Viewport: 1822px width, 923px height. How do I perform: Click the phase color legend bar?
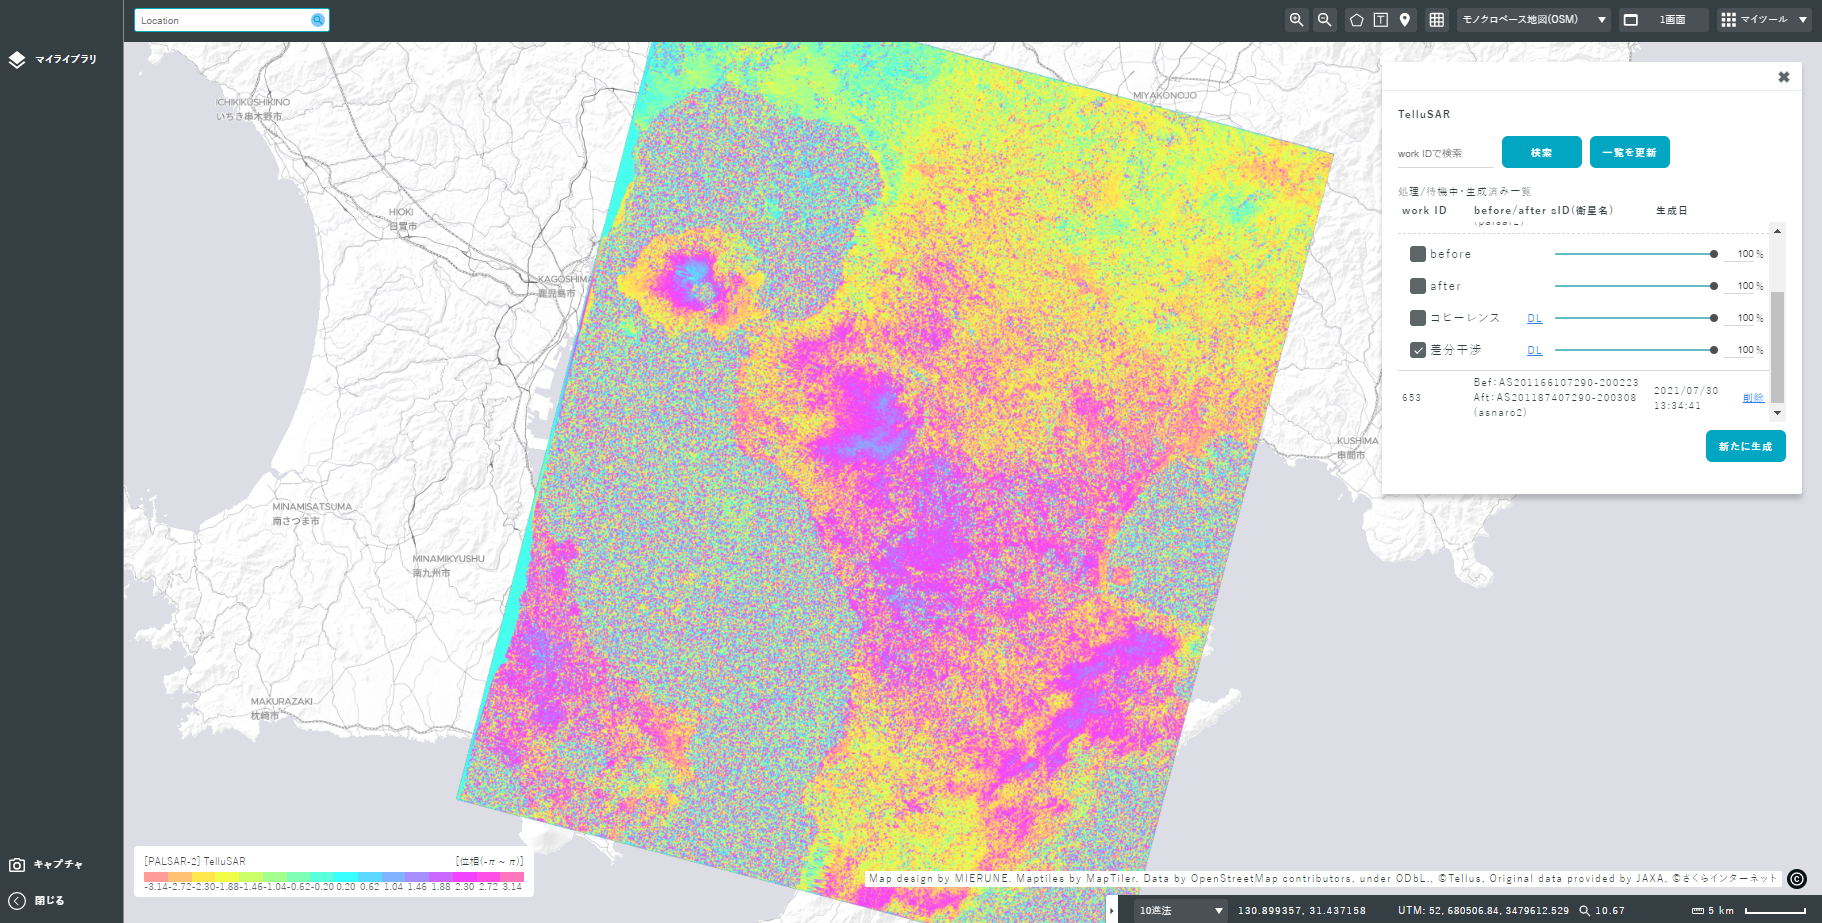pyautogui.click(x=334, y=877)
